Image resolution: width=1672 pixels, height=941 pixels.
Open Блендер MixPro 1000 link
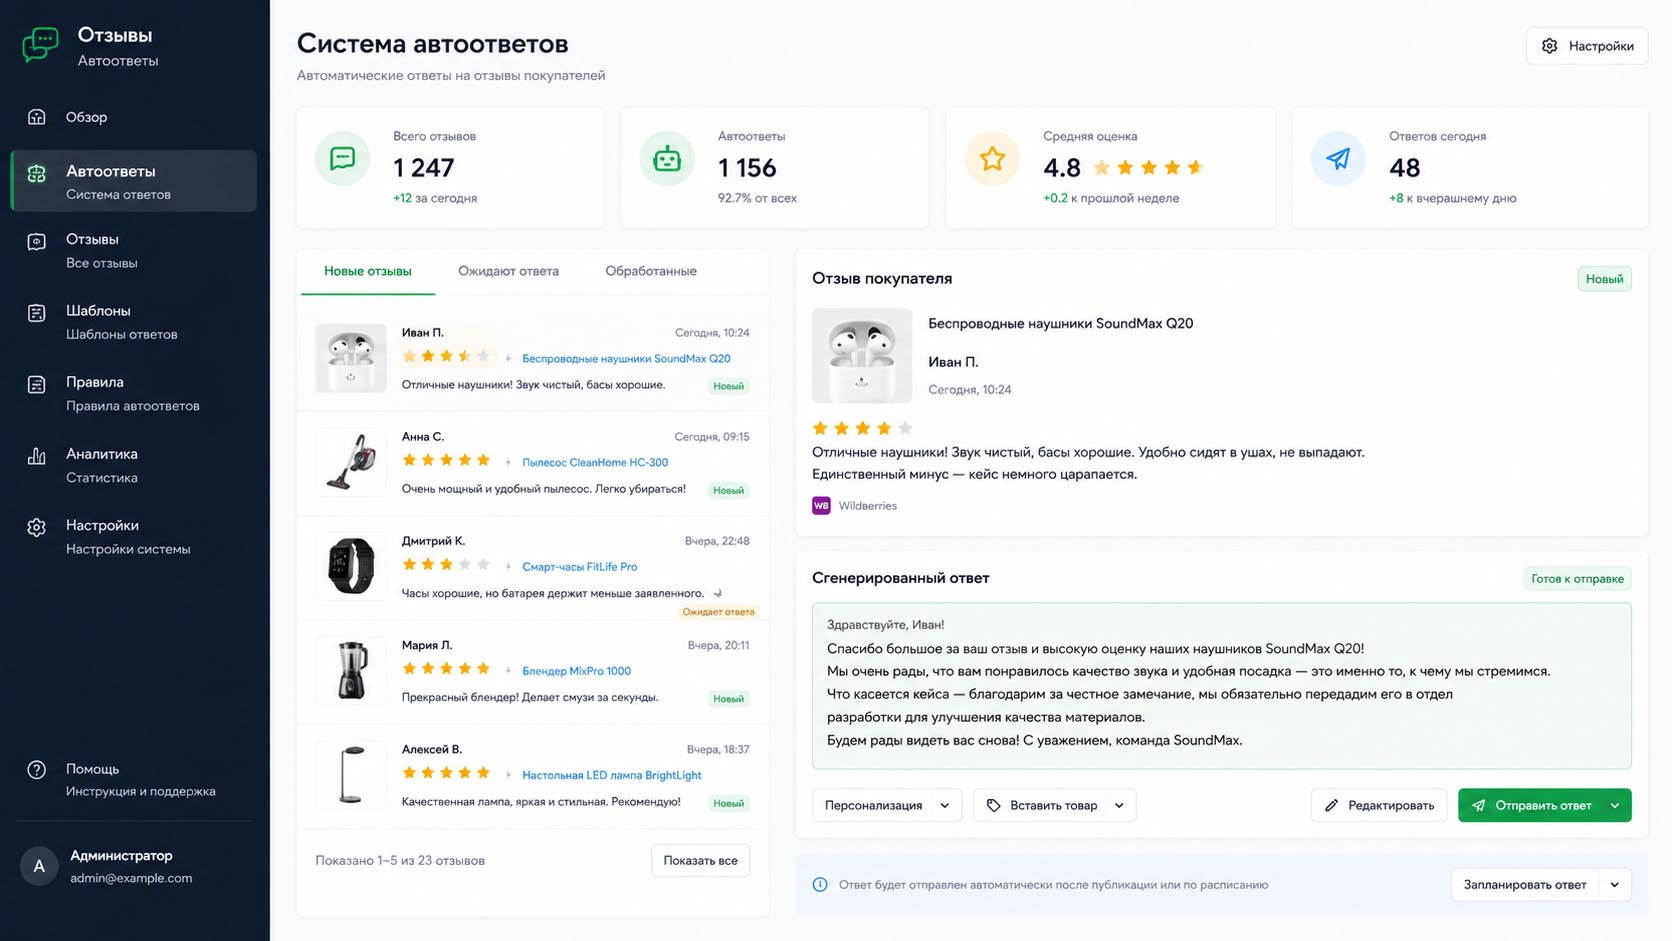[x=576, y=671]
